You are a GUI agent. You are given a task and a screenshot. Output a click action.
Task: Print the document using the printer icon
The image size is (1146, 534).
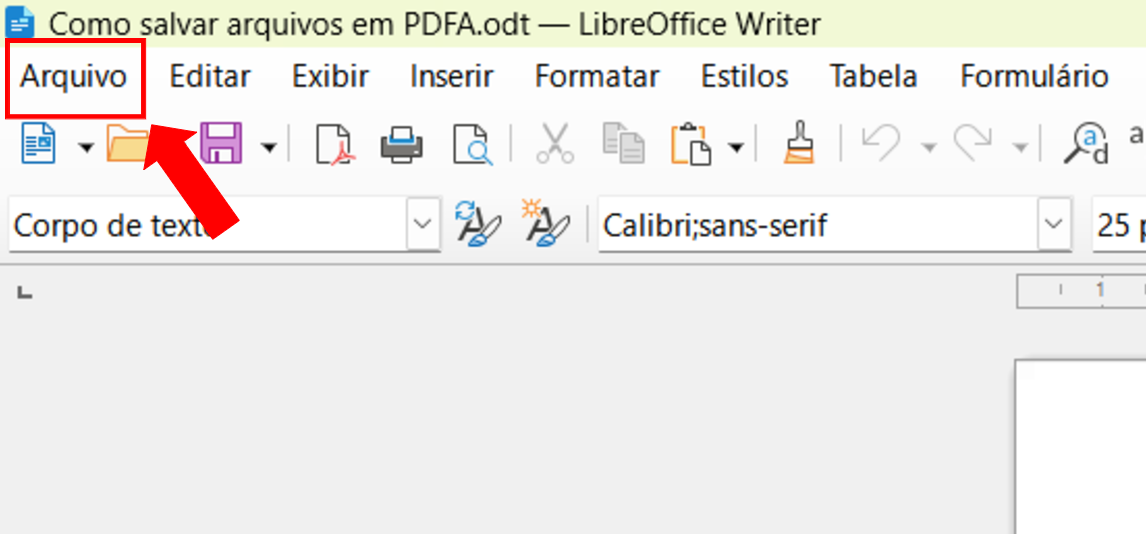coord(402,146)
